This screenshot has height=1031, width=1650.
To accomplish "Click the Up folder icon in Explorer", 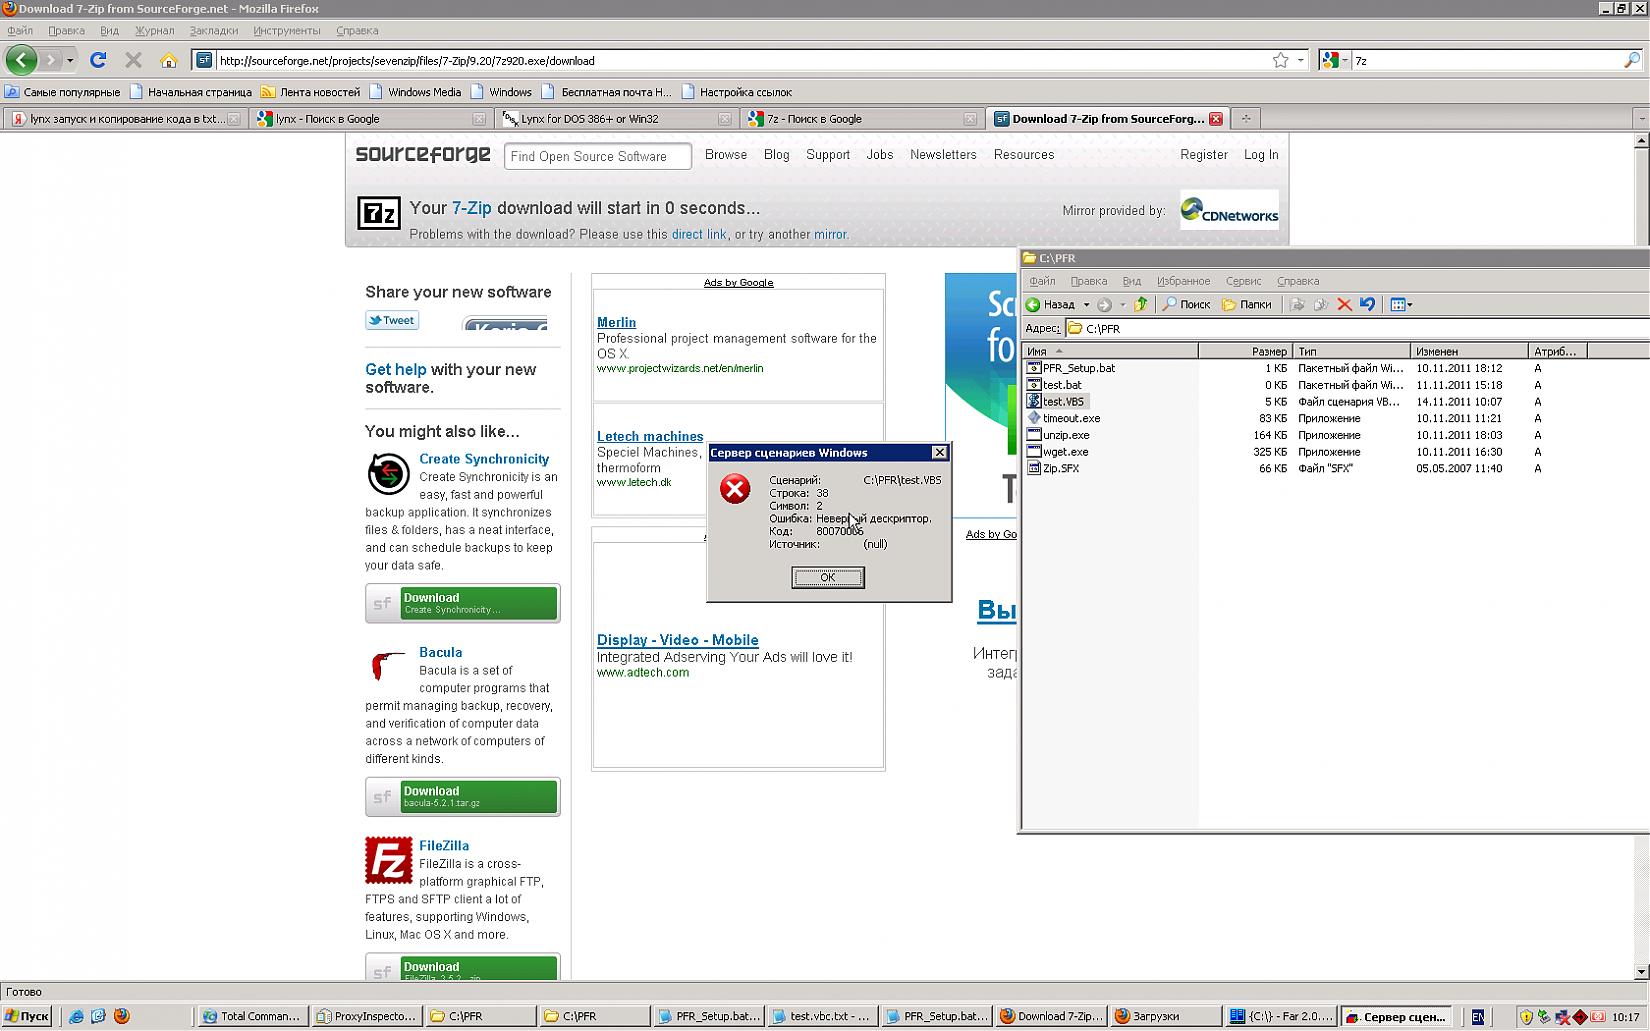I will (1140, 305).
